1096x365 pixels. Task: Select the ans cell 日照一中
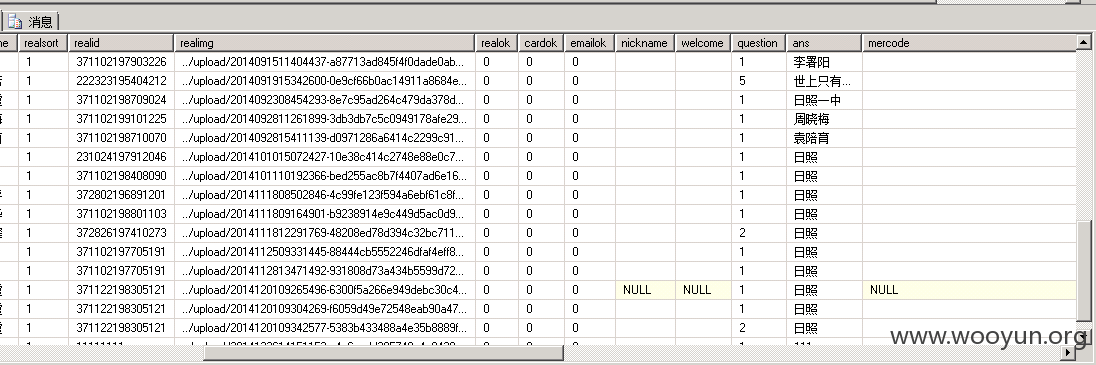point(824,100)
